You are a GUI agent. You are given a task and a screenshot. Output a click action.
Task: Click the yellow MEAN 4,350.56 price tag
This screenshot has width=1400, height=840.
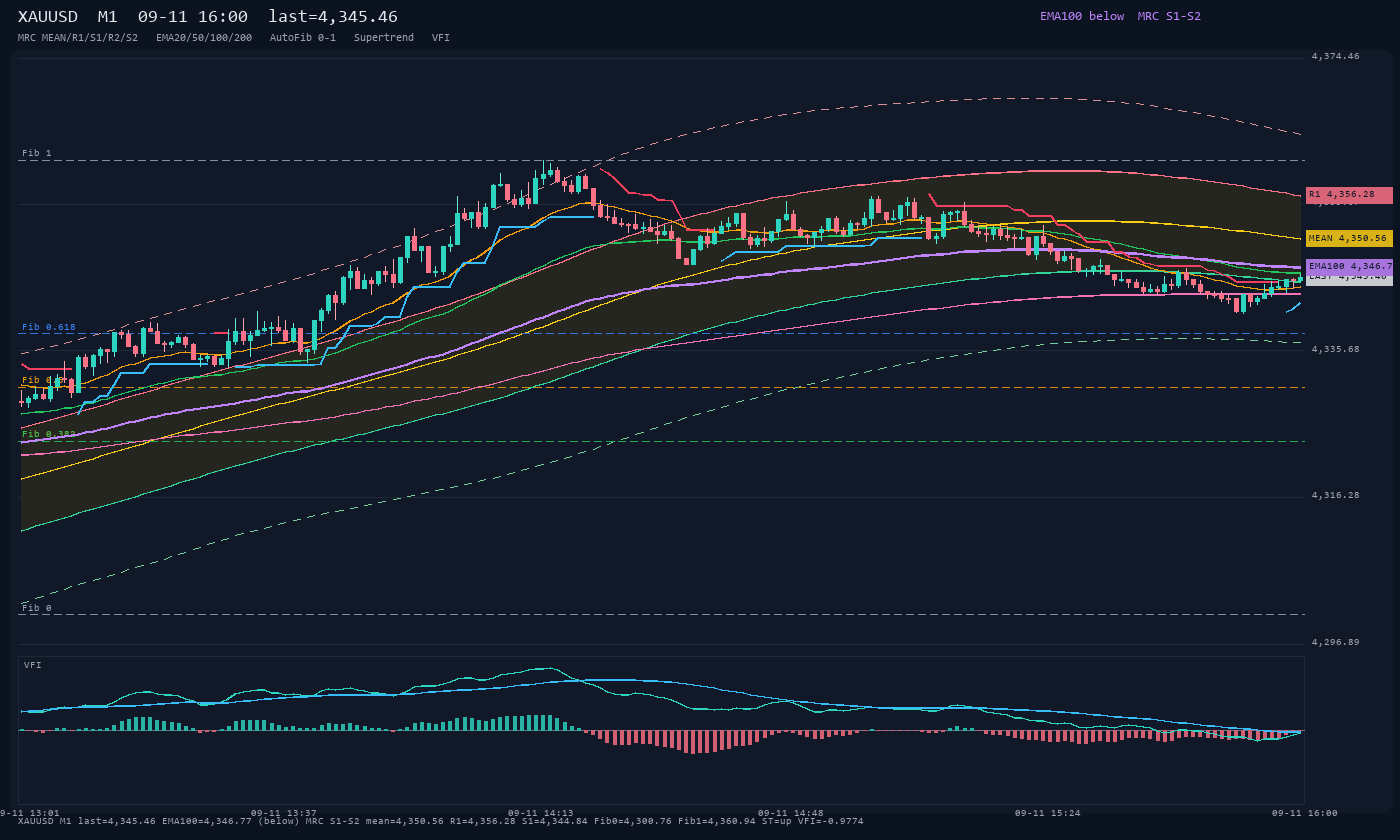click(1349, 238)
